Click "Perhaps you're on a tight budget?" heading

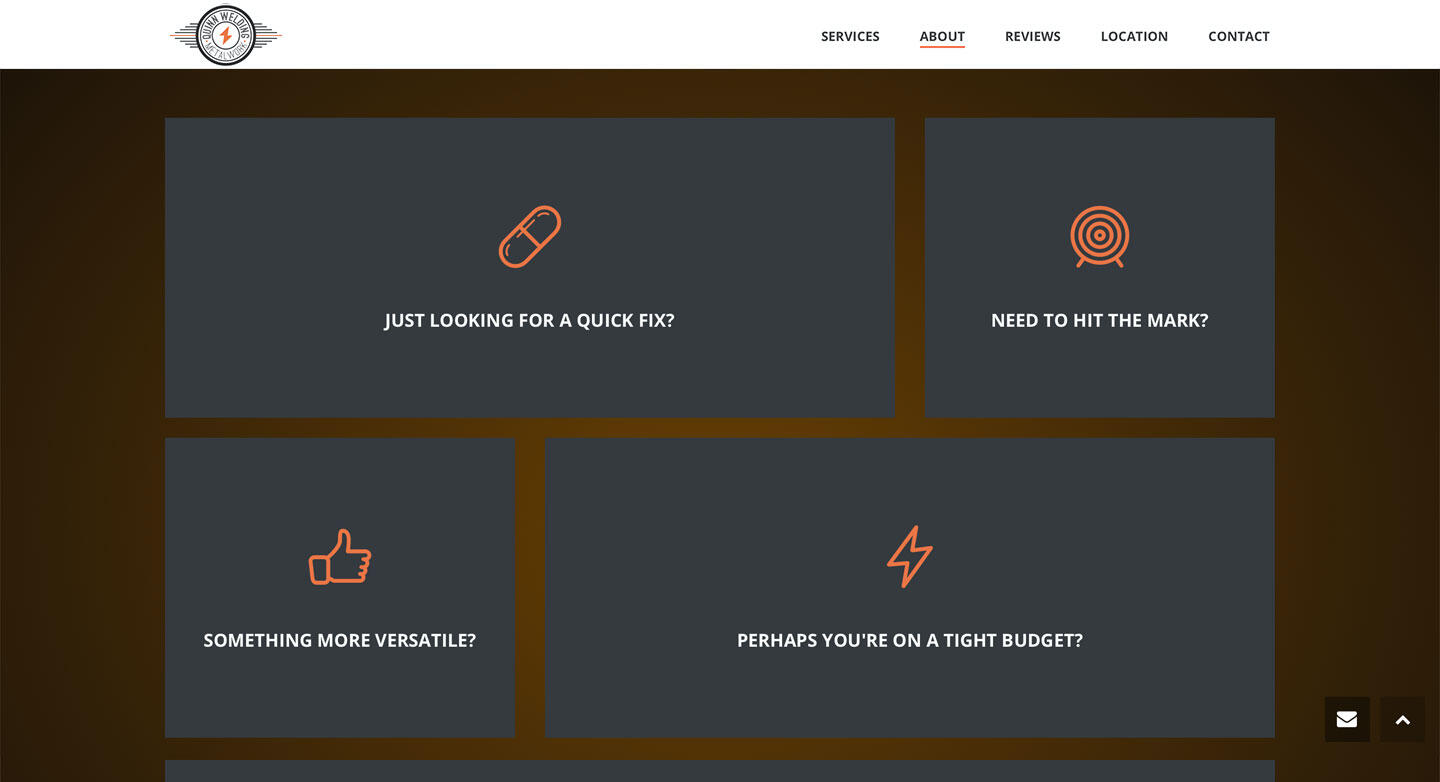click(x=909, y=641)
